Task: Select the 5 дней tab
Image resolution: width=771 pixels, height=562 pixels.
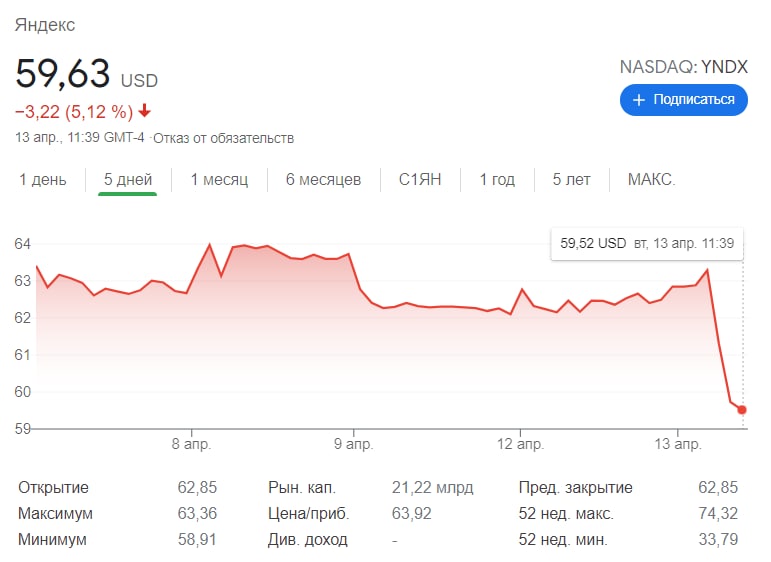Action: [x=128, y=179]
